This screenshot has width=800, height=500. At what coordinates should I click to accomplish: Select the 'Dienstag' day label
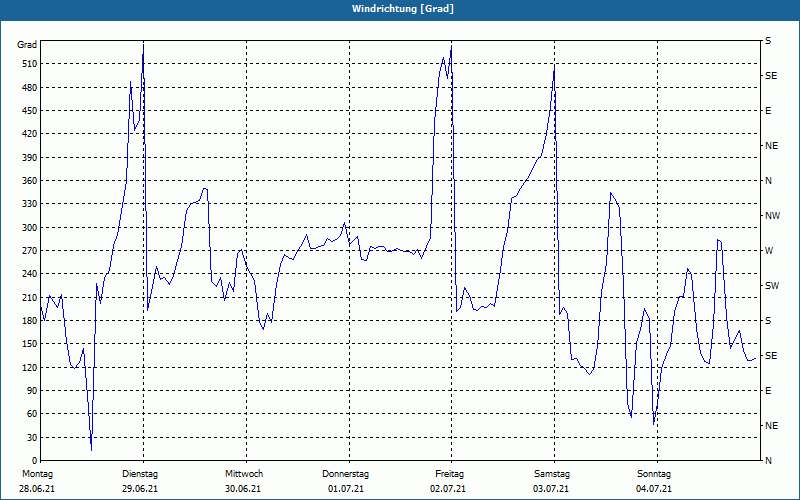[x=140, y=474]
